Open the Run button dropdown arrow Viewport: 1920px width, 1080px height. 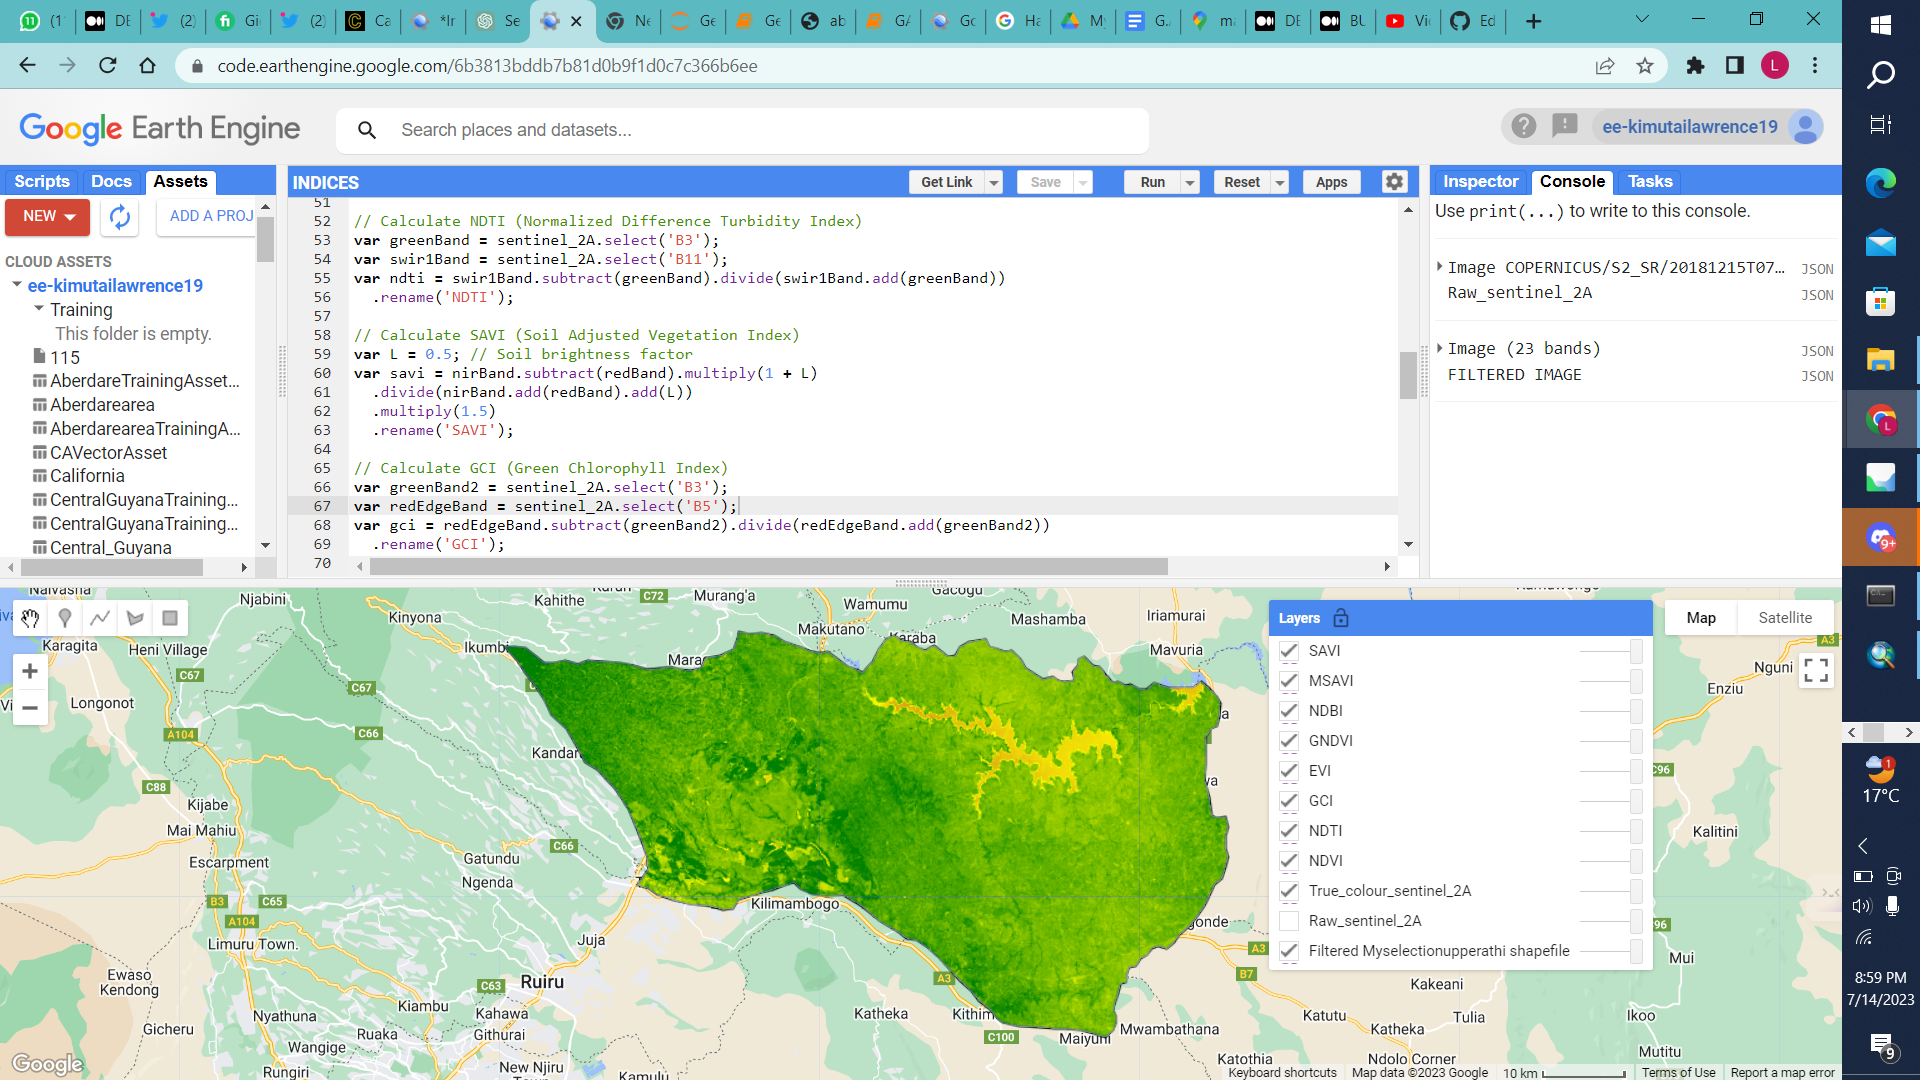point(1189,181)
